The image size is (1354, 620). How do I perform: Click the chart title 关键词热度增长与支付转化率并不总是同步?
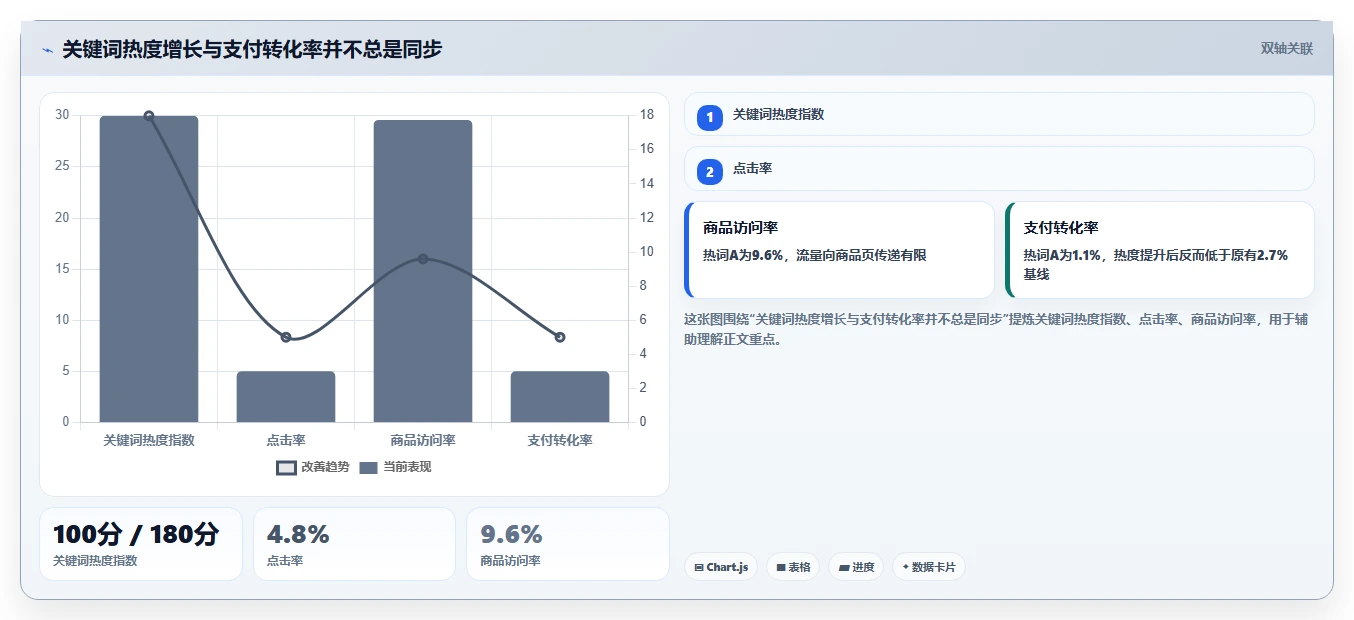point(252,49)
